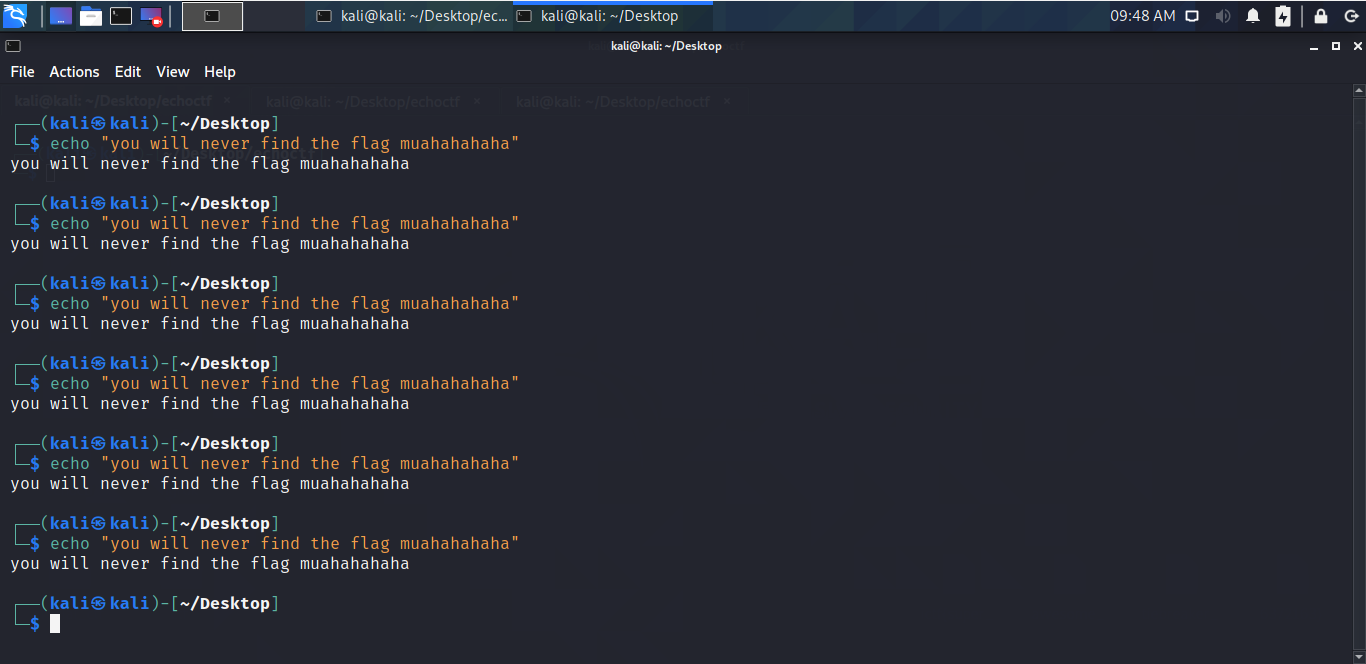The width and height of the screenshot is (1366, 664).
Task: Open the File menu
Action: click(22, 72)
